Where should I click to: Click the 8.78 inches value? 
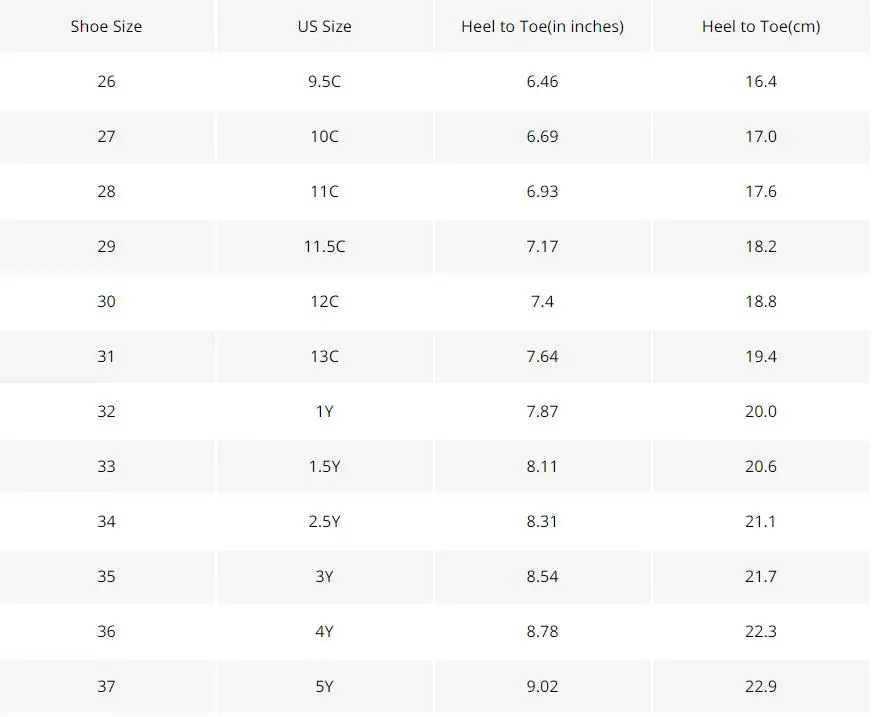(542, 631)
